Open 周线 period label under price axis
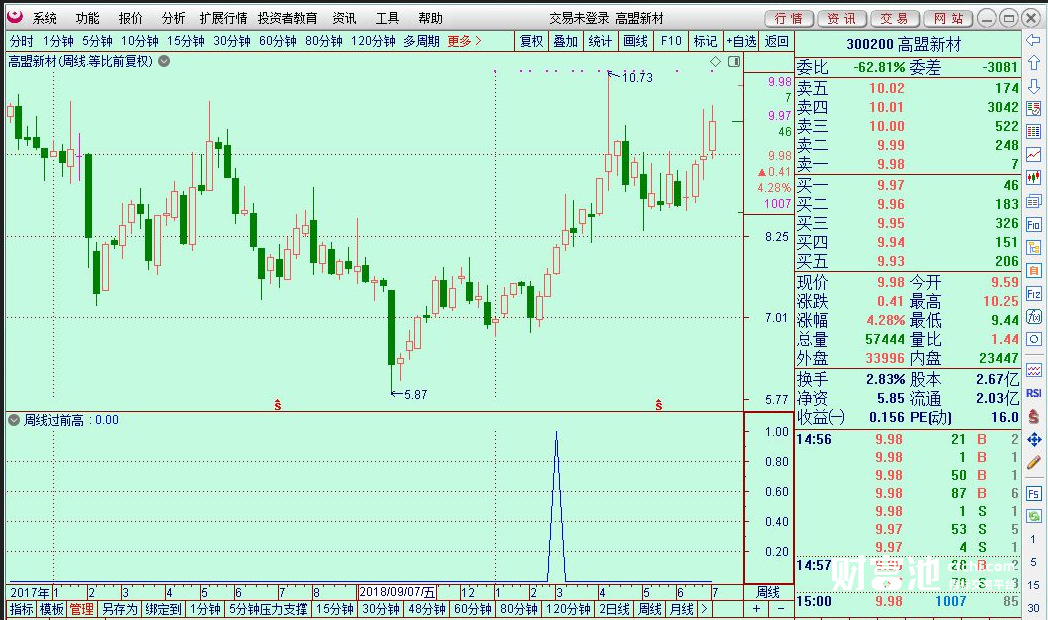This screenshot has height=620, width=1048. 768,592
